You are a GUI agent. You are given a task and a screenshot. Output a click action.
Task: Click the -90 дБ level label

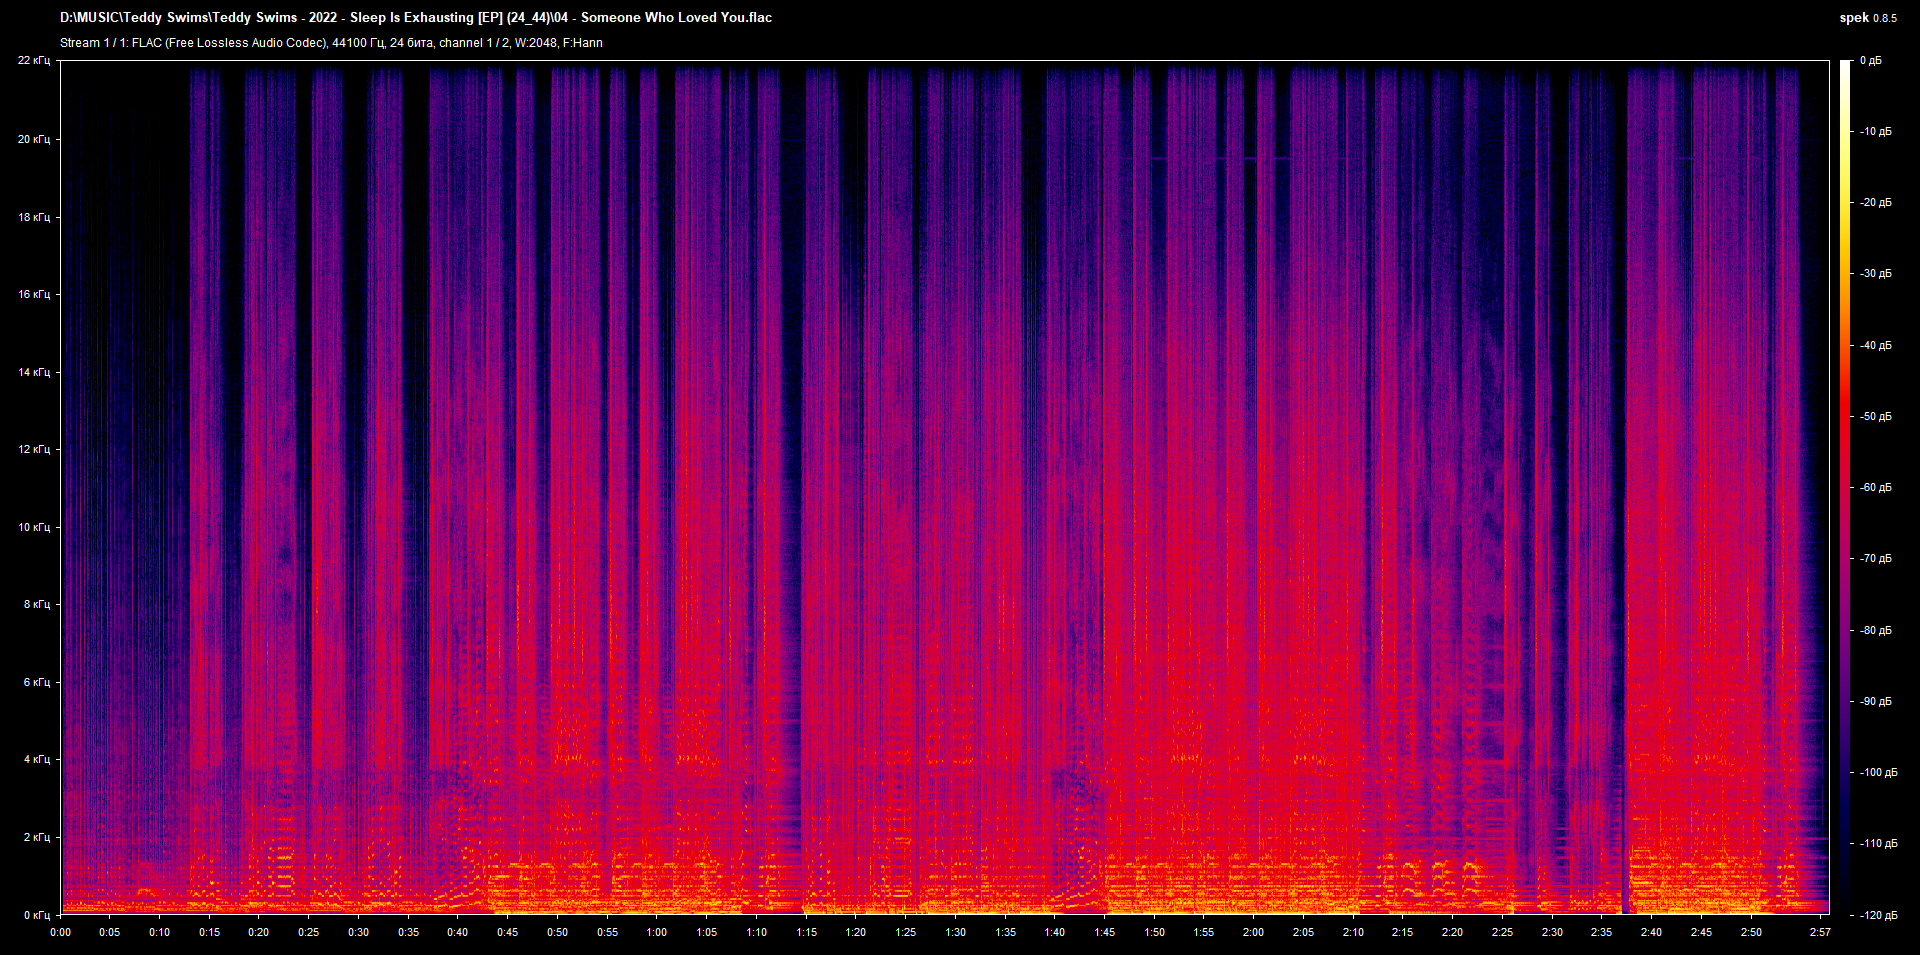1876,702
